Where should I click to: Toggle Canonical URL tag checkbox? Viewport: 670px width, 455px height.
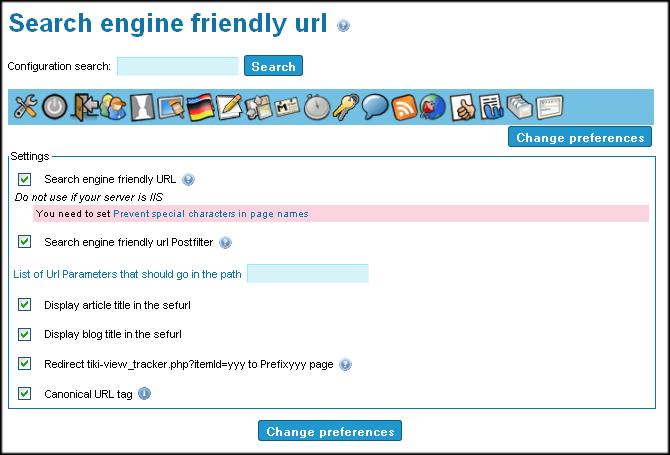point(24,393)
